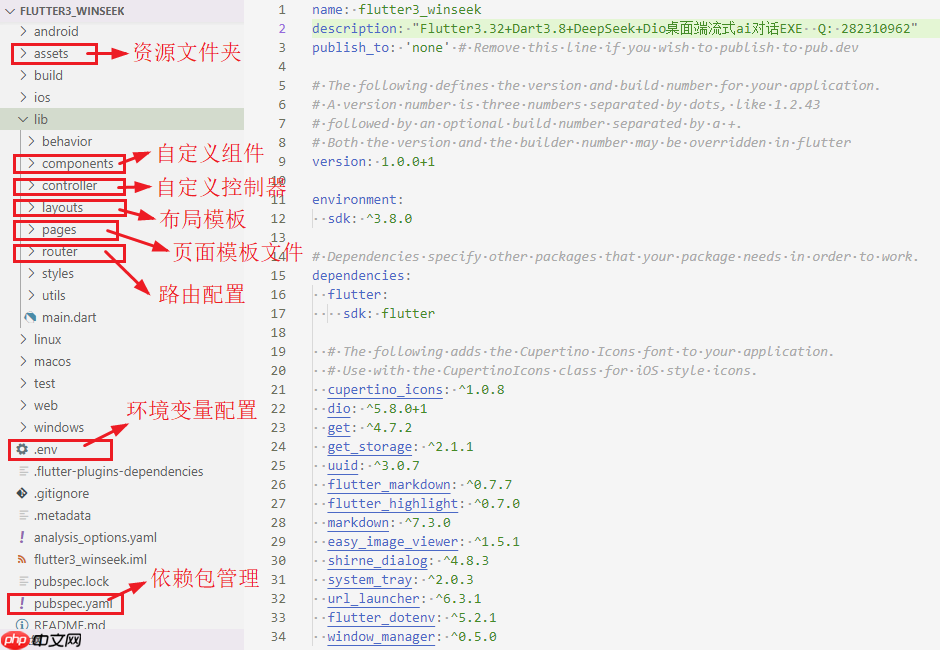Click the '^3.8.0' sdk version value
This screenshot has width=940, height=650.
(x=389, y=219)
